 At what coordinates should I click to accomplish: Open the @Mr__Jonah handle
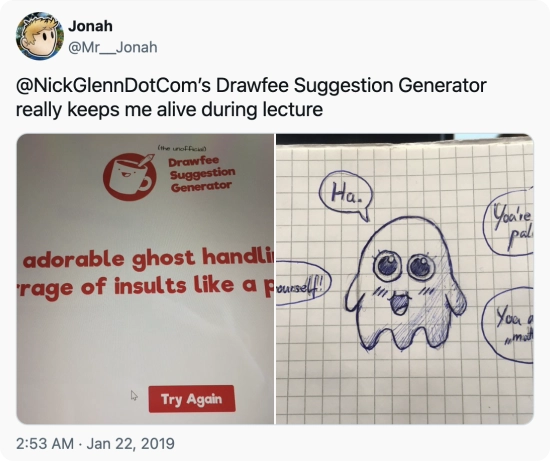tap(113, 47)
